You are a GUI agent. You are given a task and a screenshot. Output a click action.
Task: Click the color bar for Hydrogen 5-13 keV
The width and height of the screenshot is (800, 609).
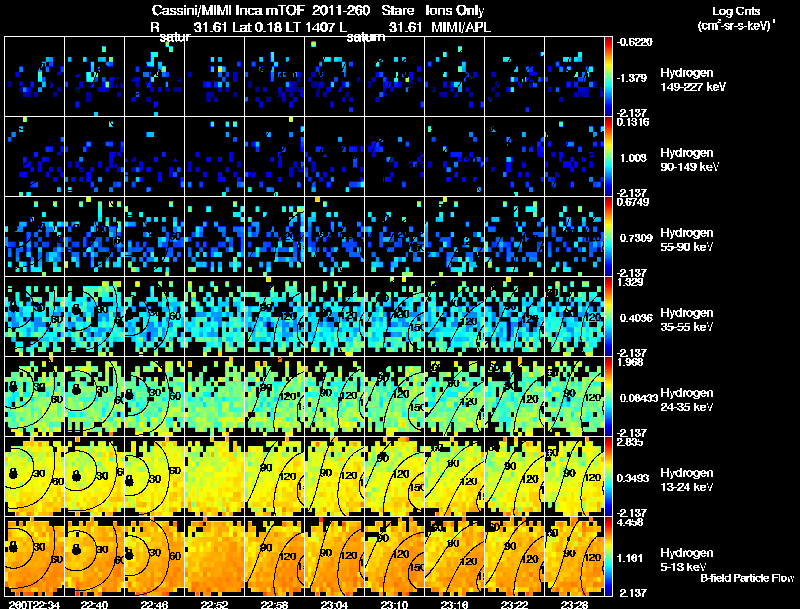pyautogui.click(x=610, y=556)
